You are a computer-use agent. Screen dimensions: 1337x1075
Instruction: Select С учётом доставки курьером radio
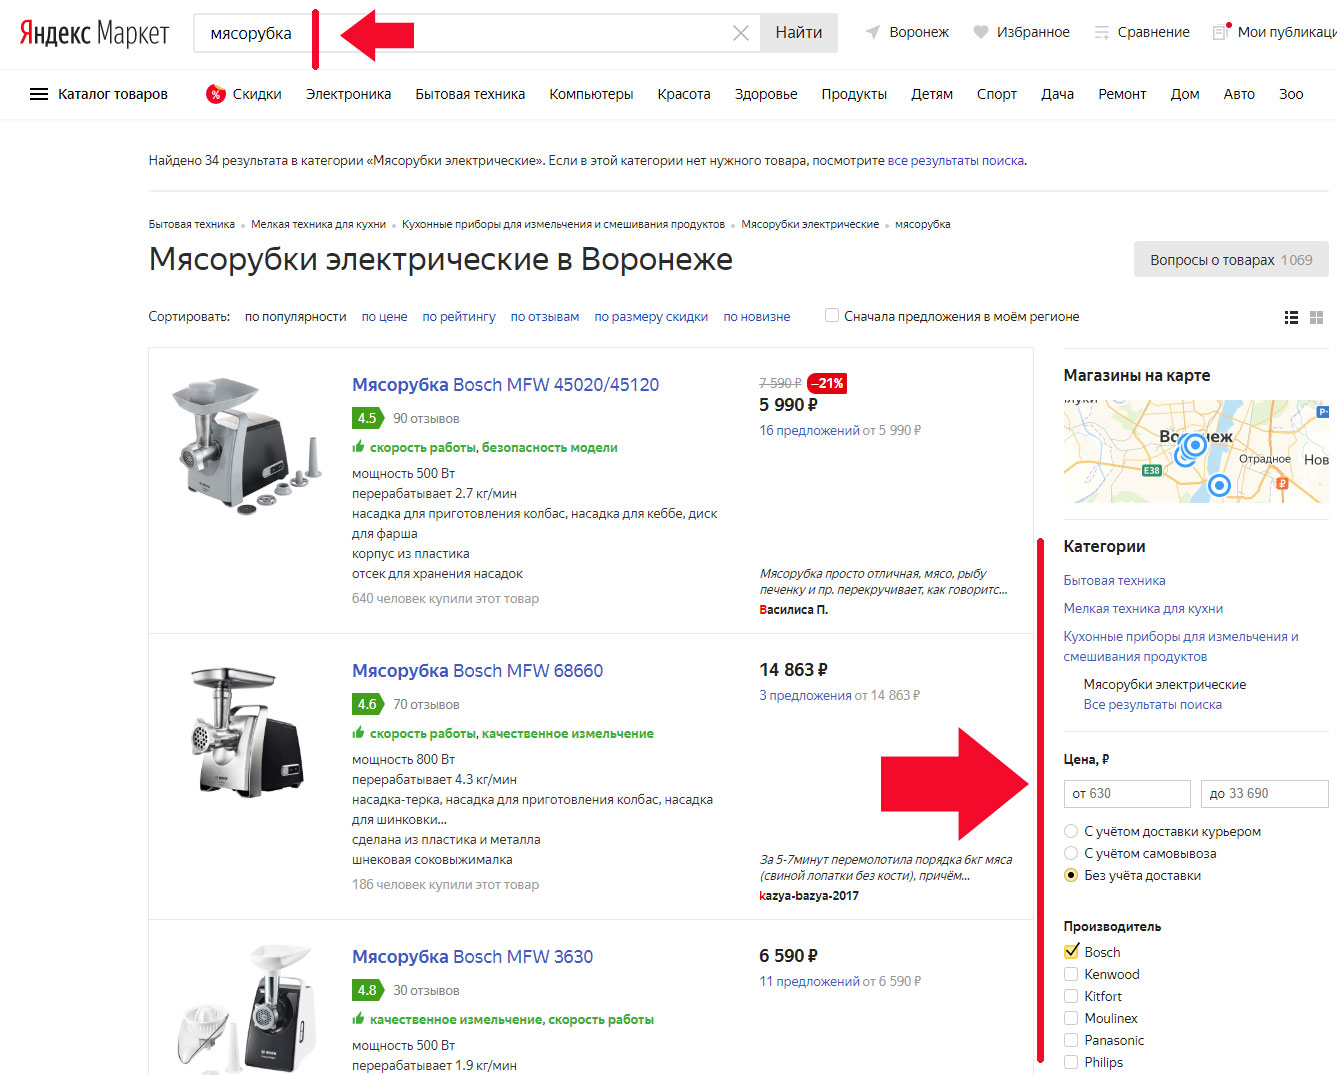(1071, 831)
